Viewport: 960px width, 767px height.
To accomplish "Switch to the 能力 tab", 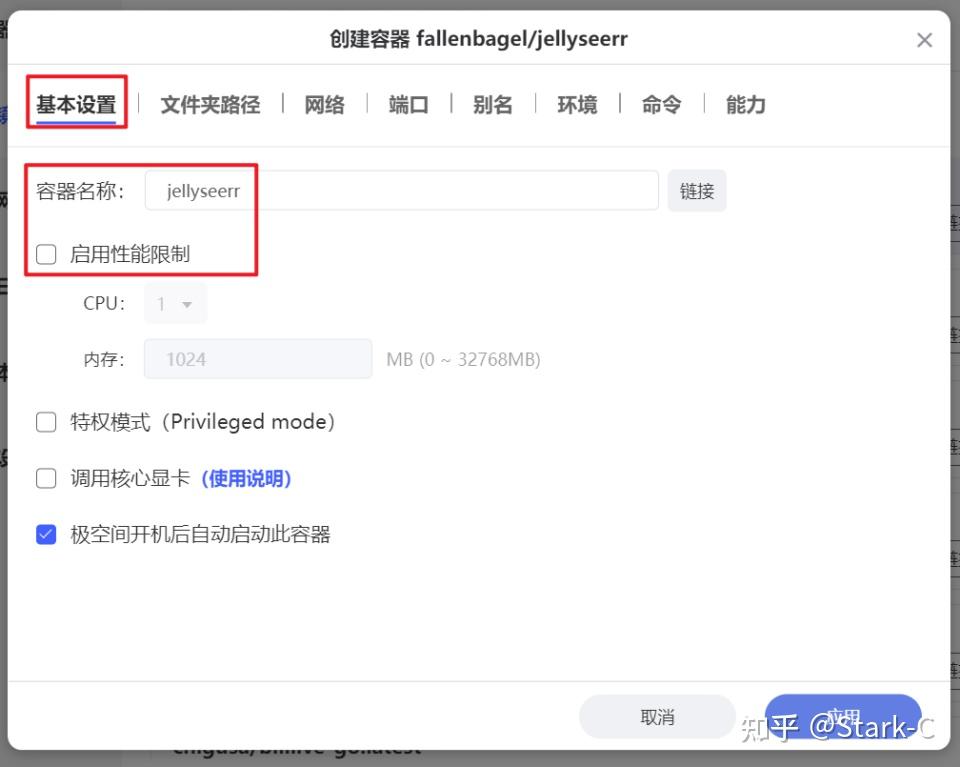I will click(x=744, y=103).
